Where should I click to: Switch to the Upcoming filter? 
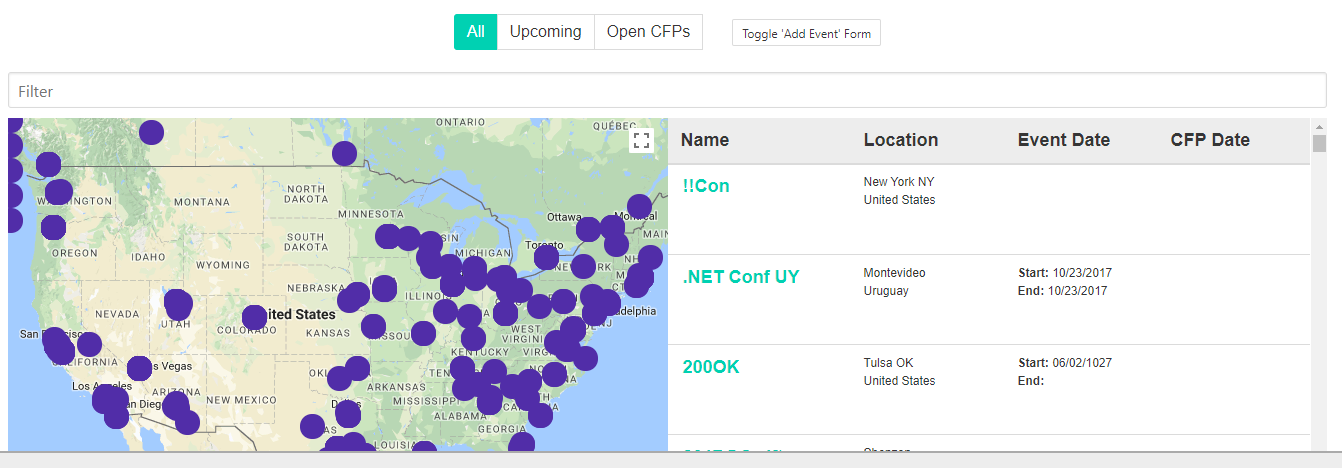(x=545, y=32)
